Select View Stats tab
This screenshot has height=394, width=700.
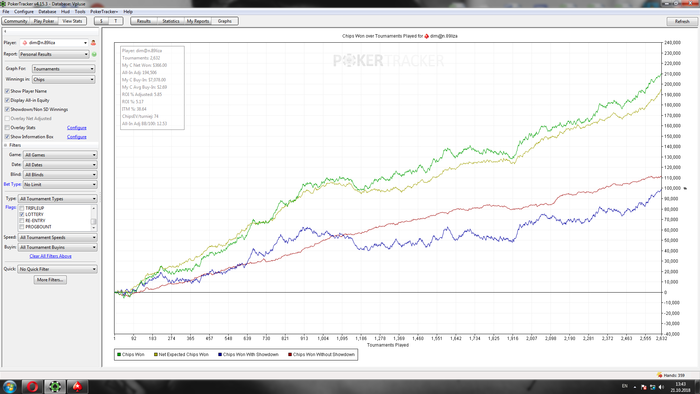coord(72,21)
